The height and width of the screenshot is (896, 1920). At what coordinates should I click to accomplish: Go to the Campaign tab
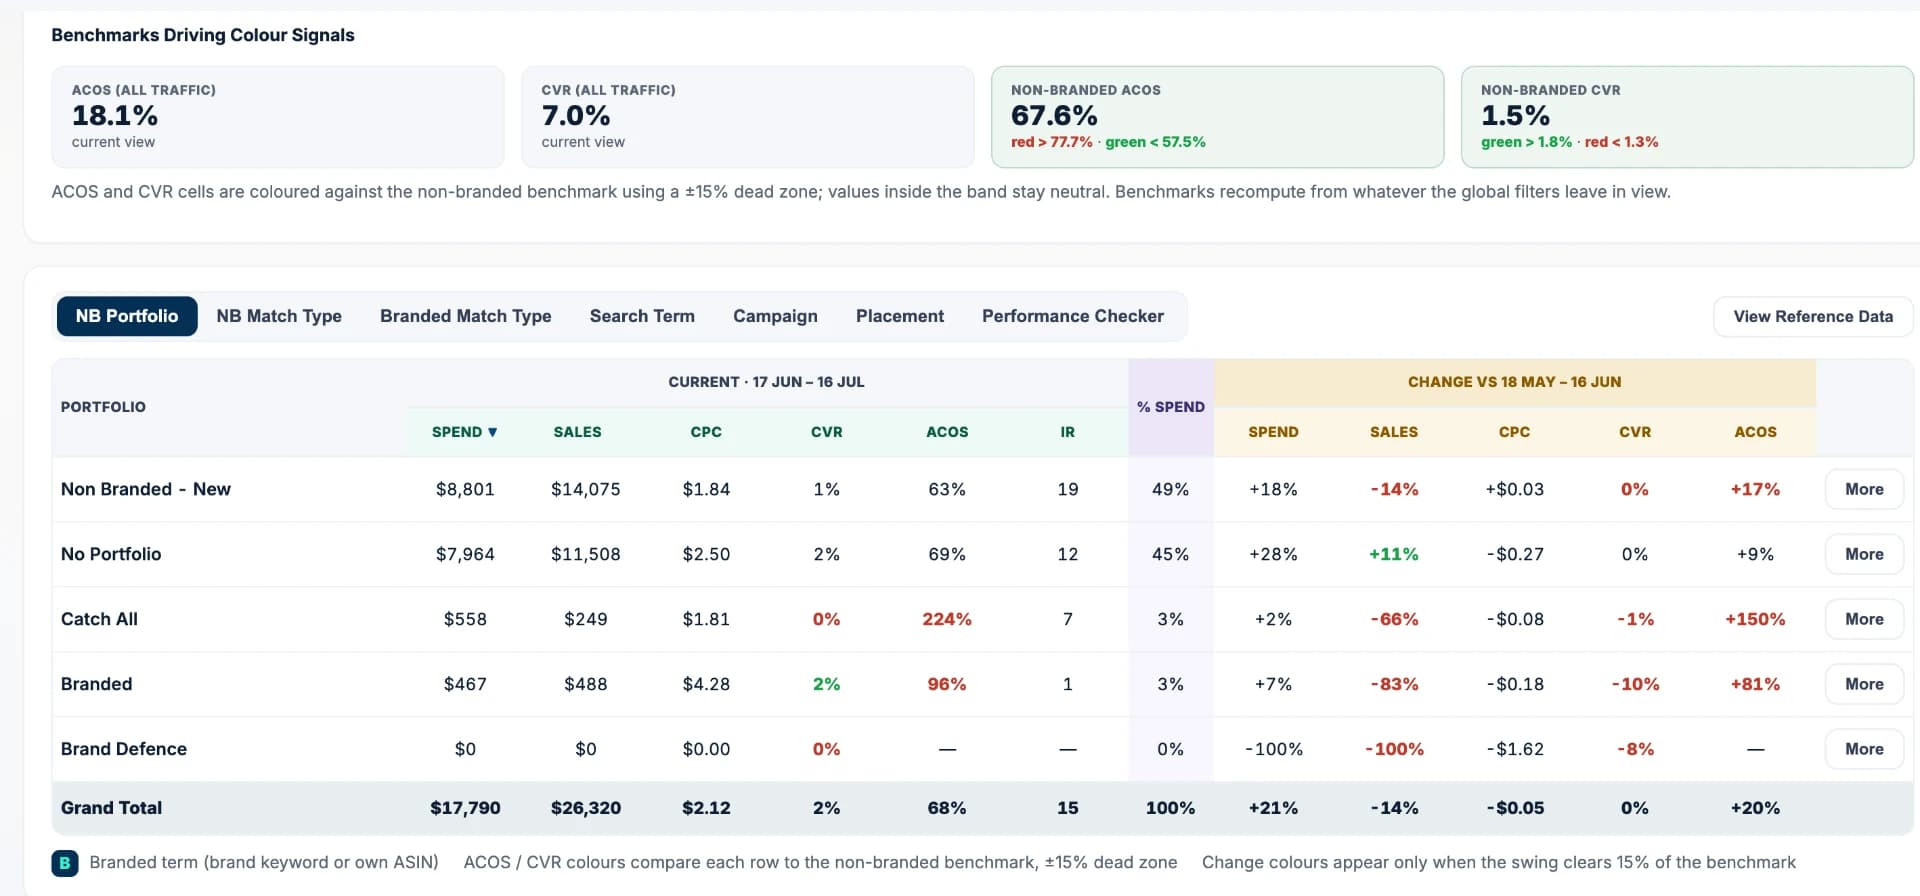coord(775,316)
